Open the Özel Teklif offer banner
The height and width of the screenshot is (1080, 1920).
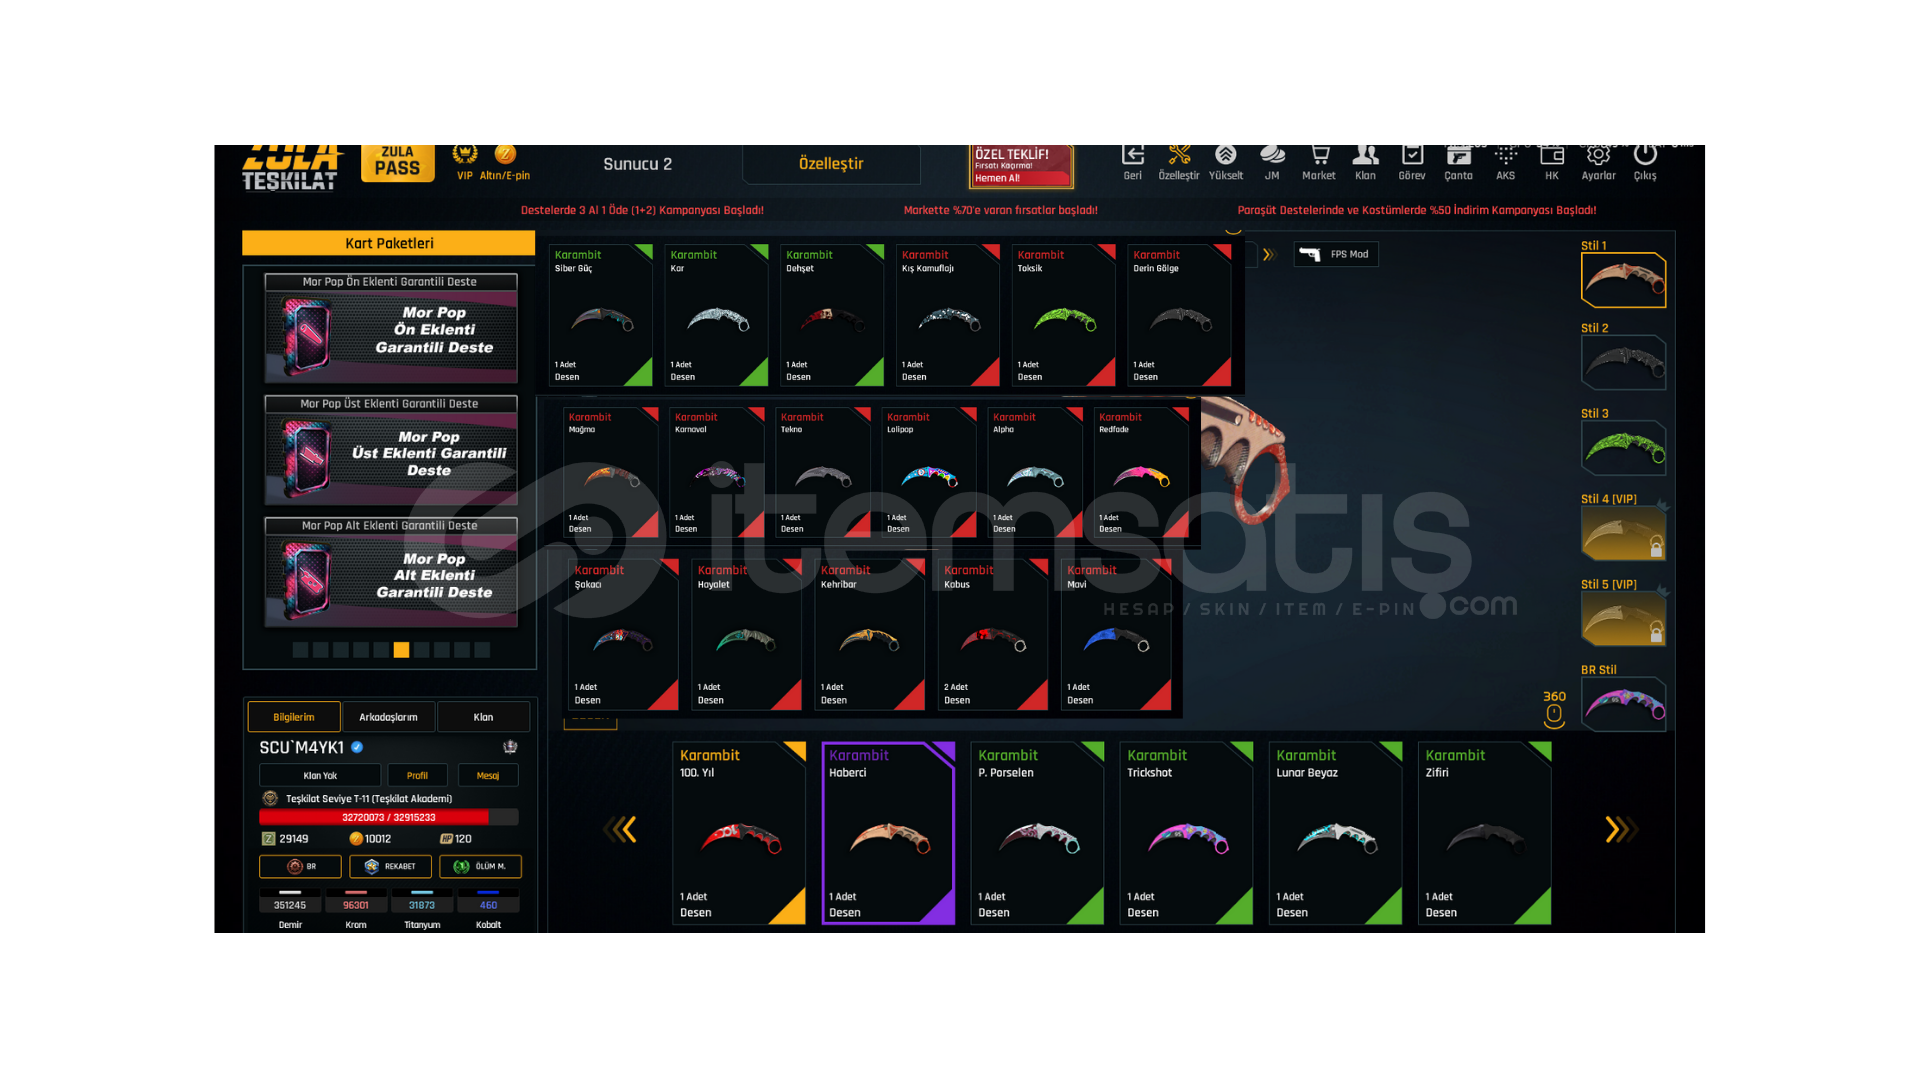point(1021,166)
